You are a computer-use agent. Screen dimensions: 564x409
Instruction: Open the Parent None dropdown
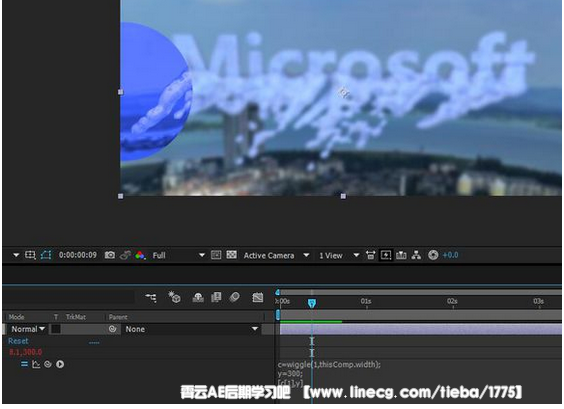tap(192, 329)
